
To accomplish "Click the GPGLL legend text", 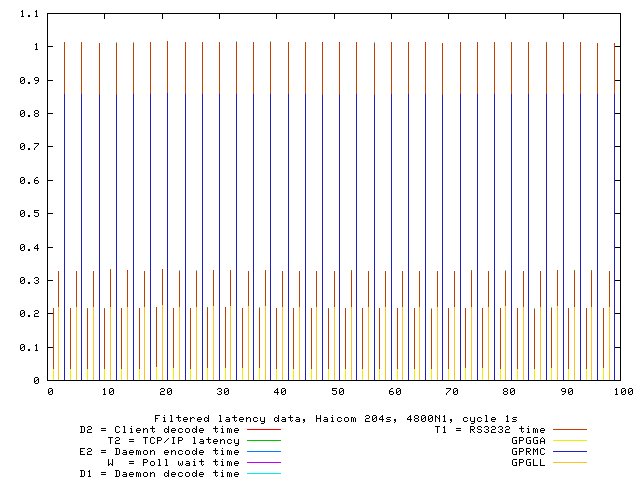I will [x=527, y=462].
